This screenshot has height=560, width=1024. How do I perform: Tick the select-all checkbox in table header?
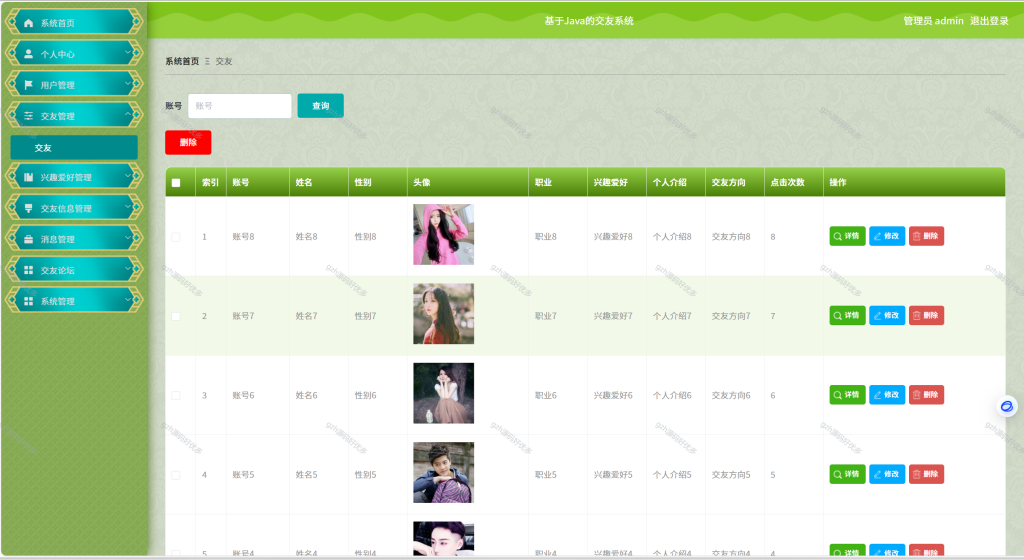[x=176, y=183]
